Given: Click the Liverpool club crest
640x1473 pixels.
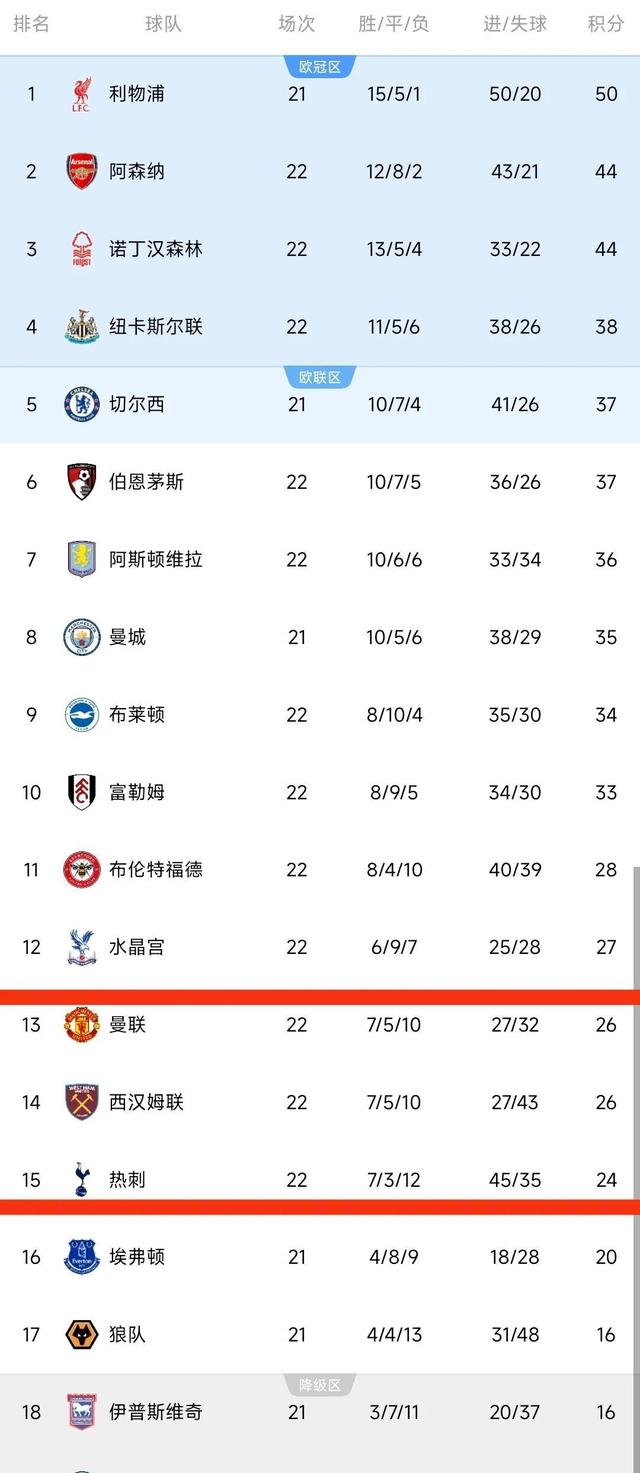Looking at the screenshot, I should 82,94.
